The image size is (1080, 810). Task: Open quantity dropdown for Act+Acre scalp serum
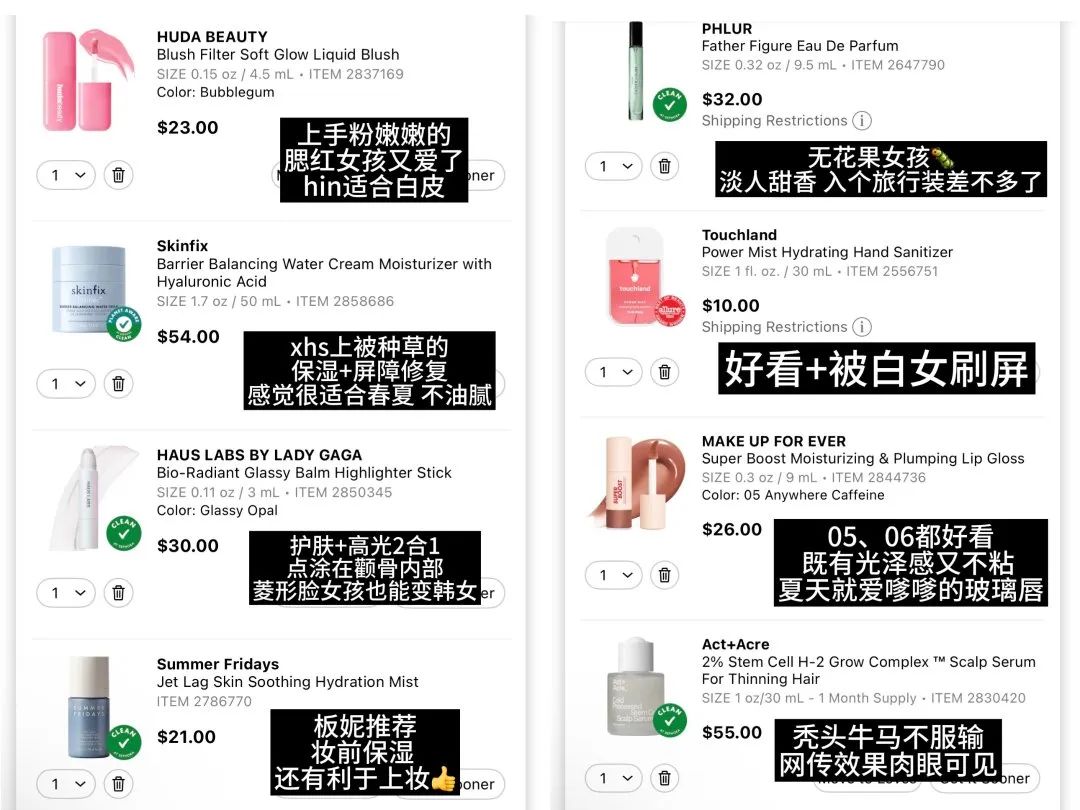[613, 778]
